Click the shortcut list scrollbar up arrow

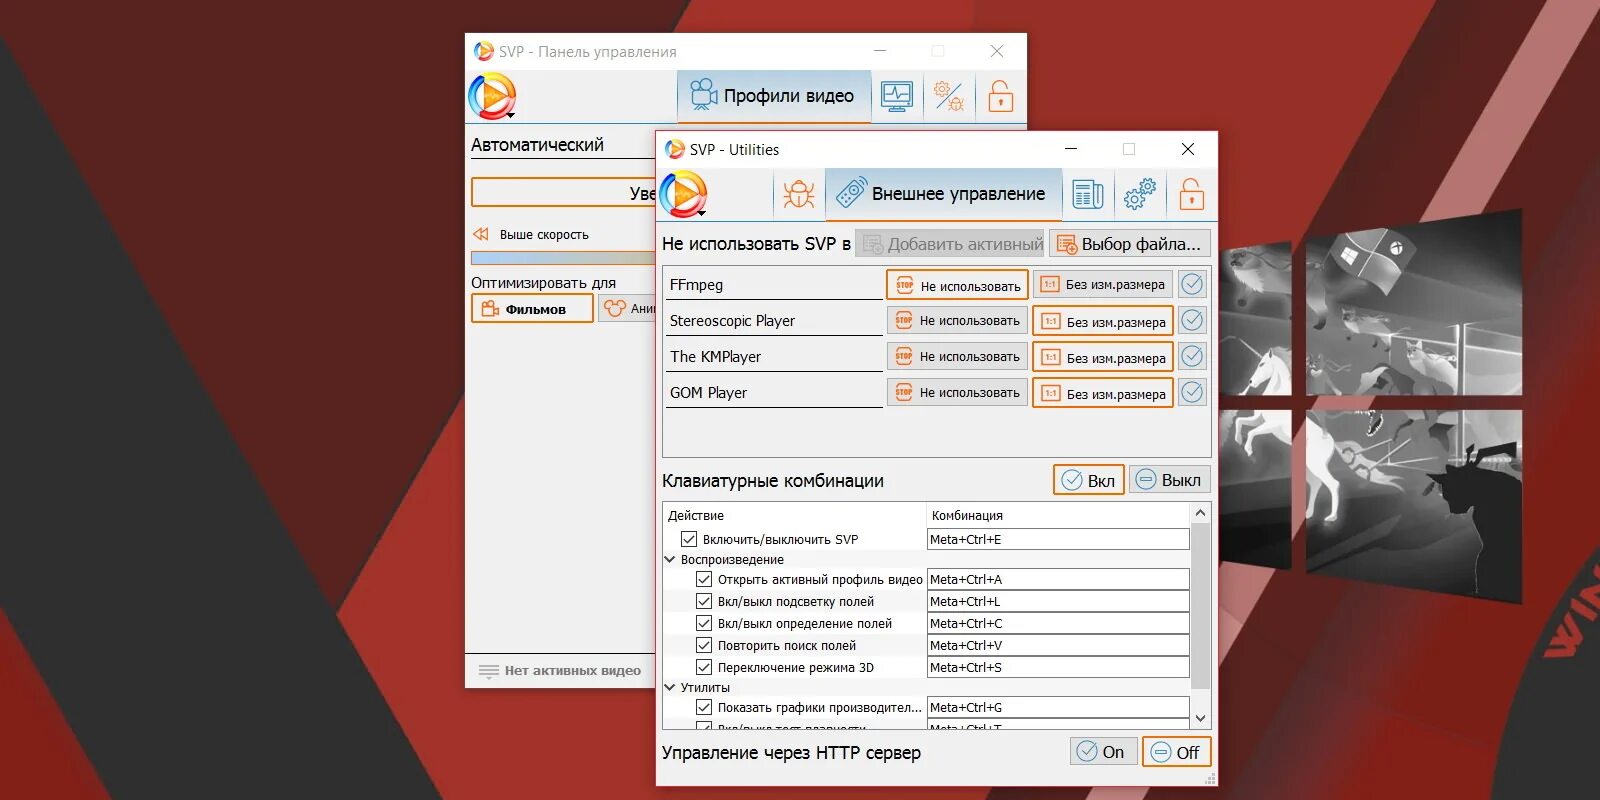pos(1201,513)
